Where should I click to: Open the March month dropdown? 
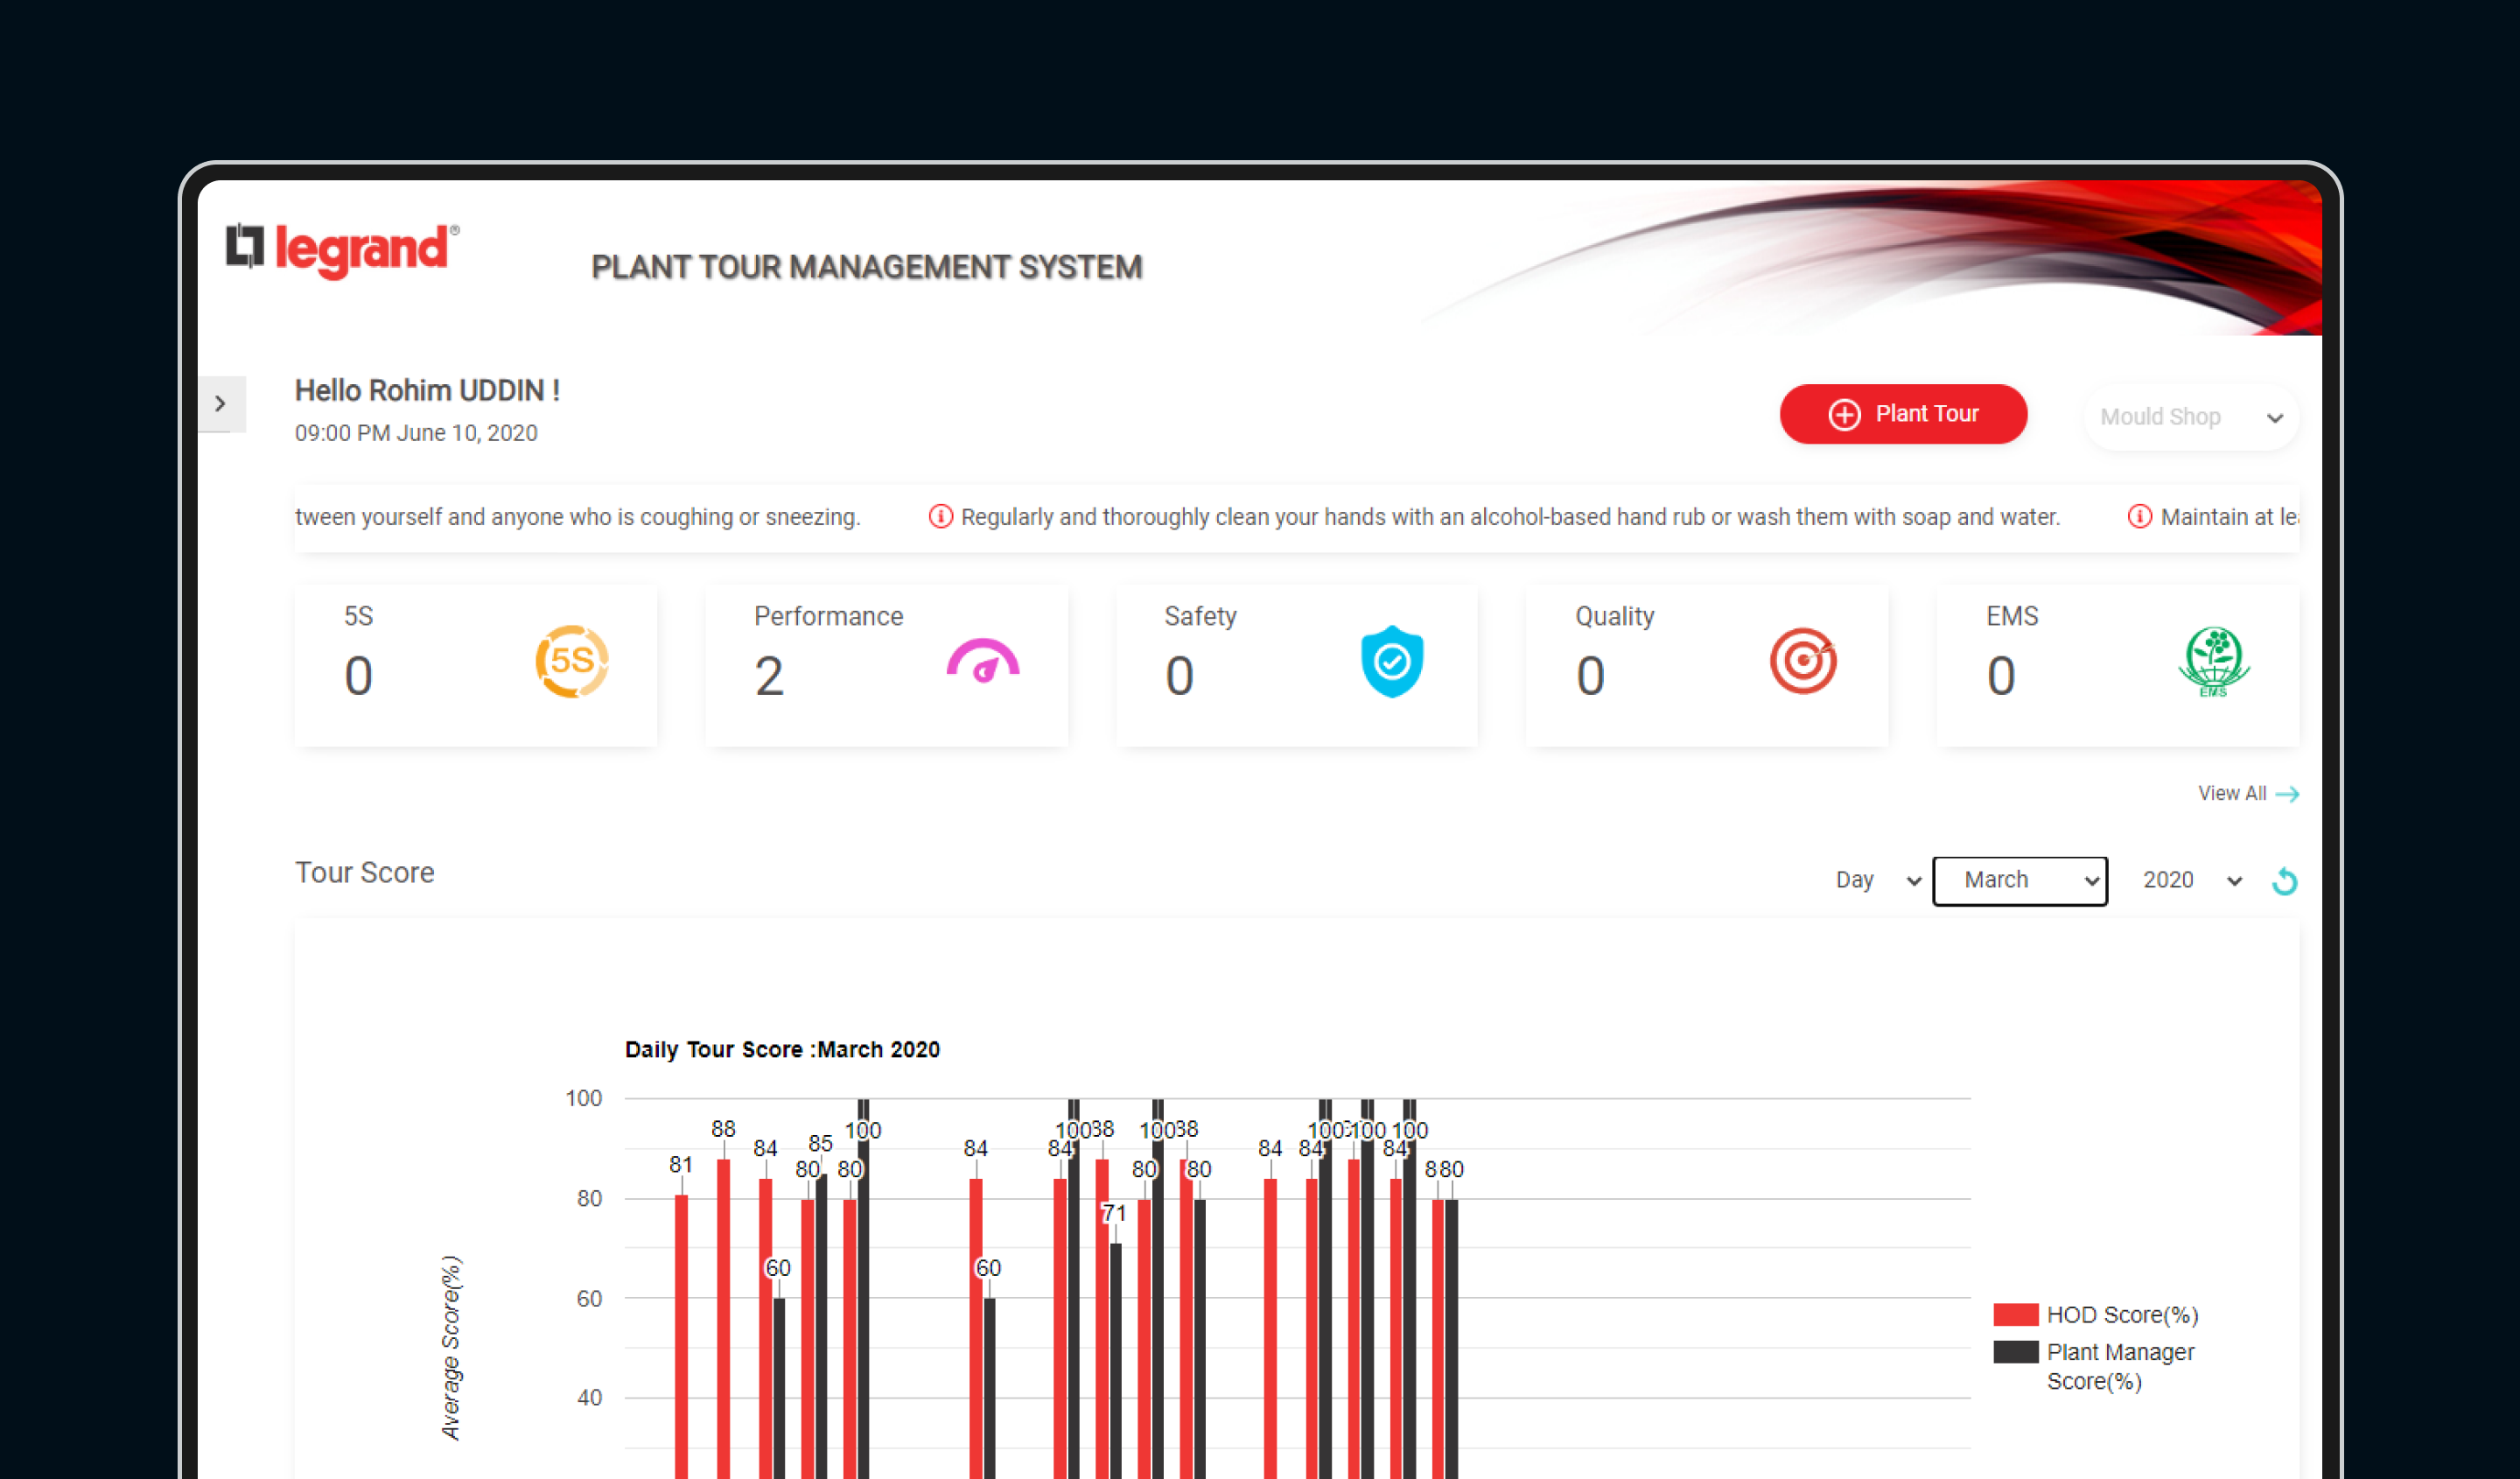pos(2019,881)
